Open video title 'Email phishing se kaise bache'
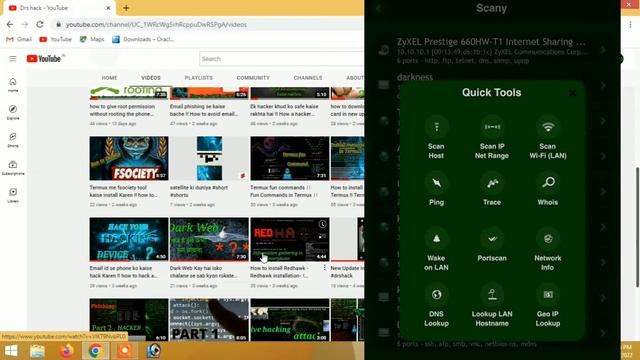This screenshot has width=640, height=360. pos(204,110)
